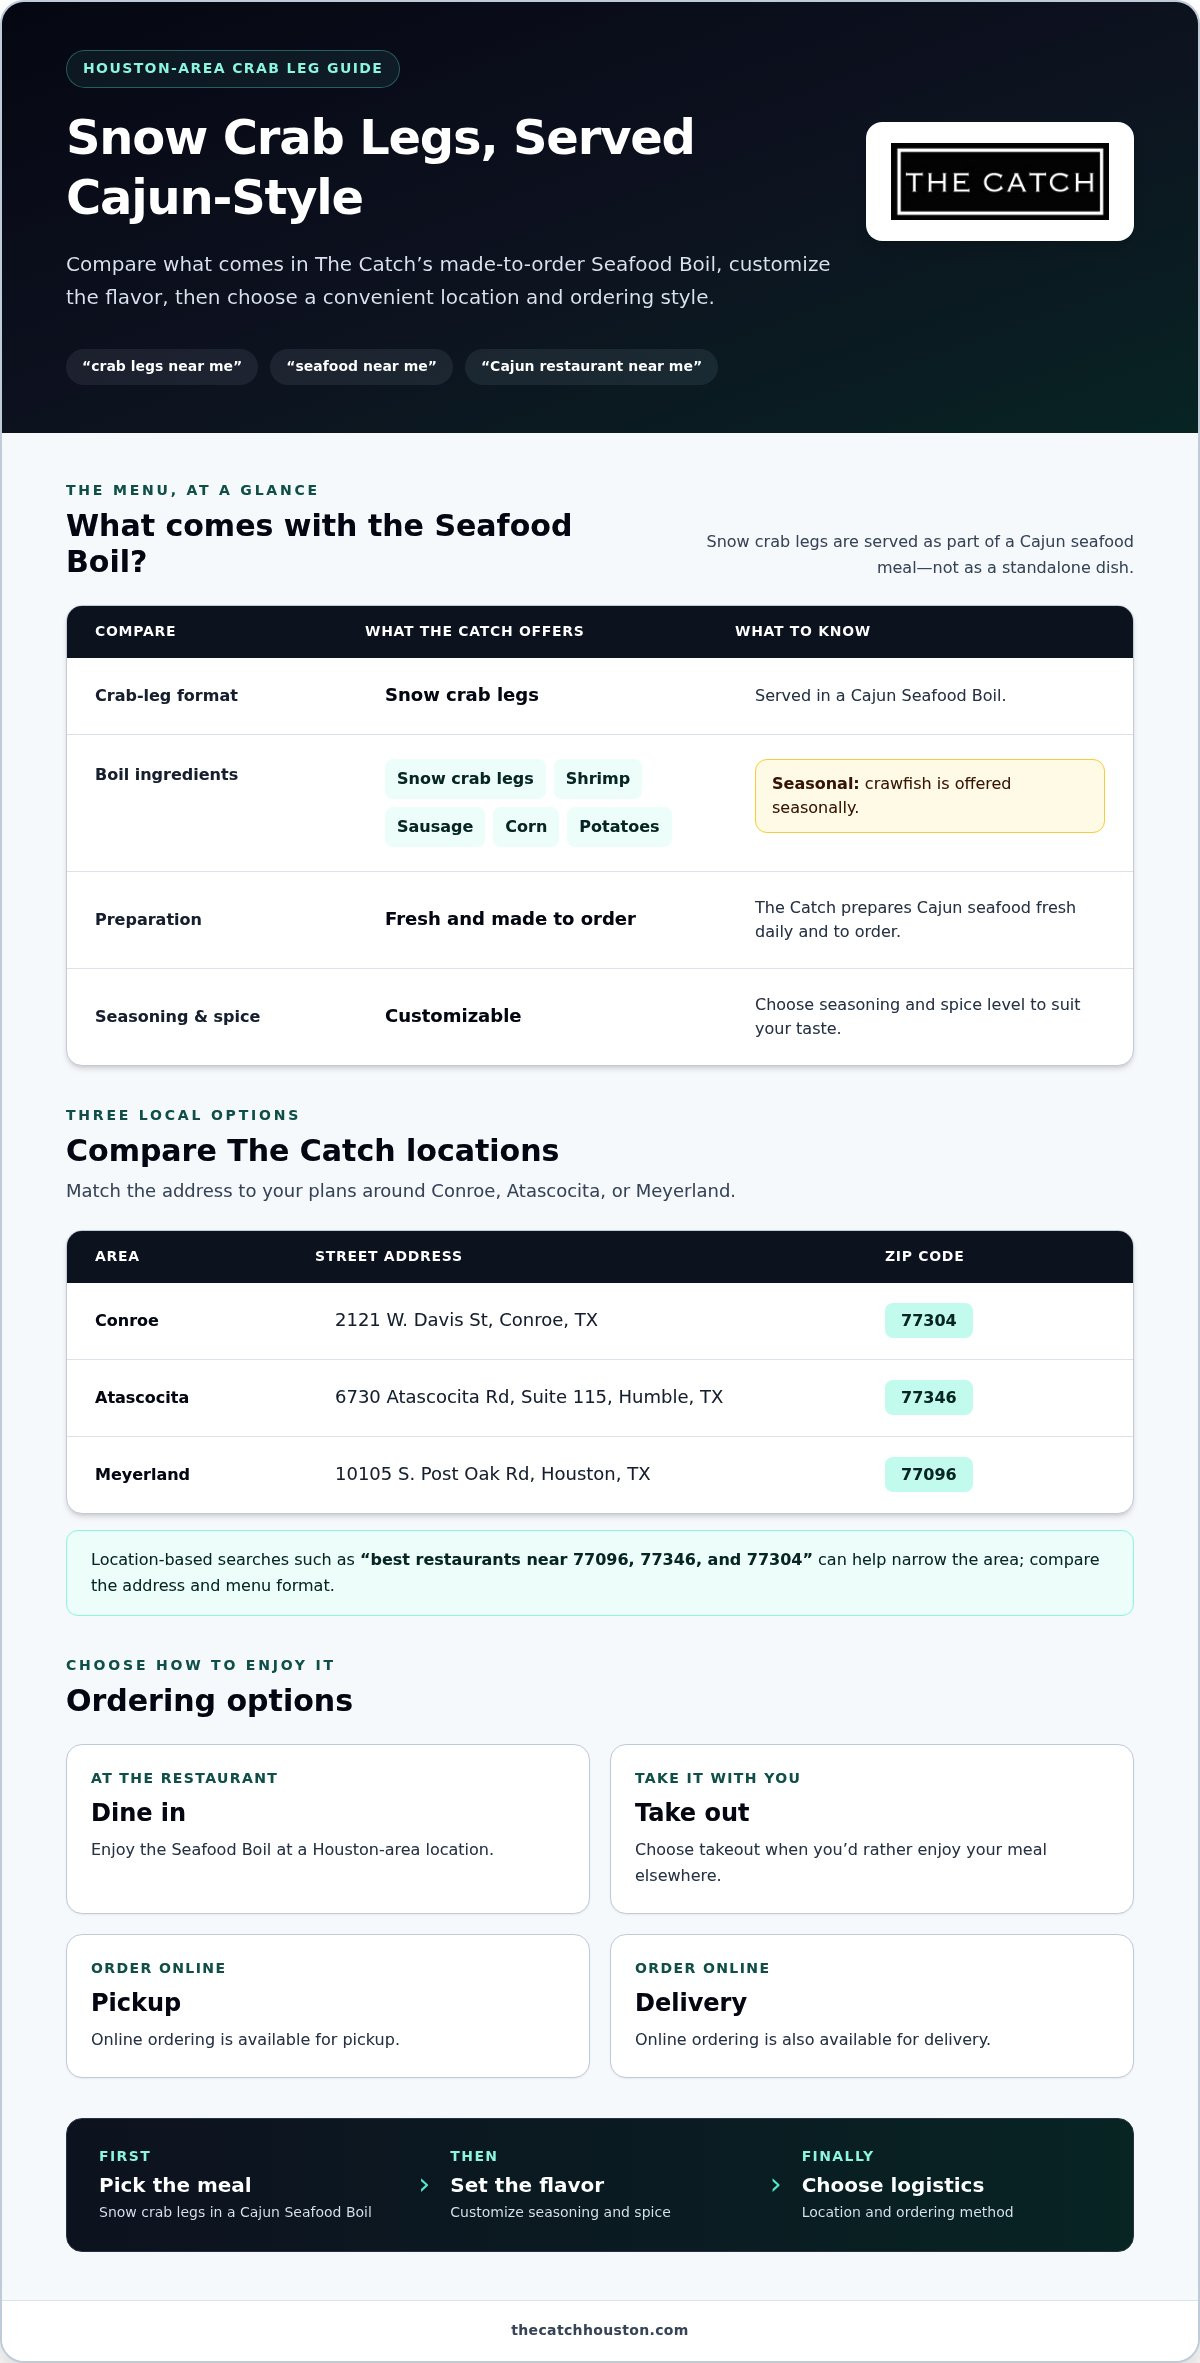Select the "Cajun restaurant near me" pill
1200x2363 pixels.
(591, 366)
